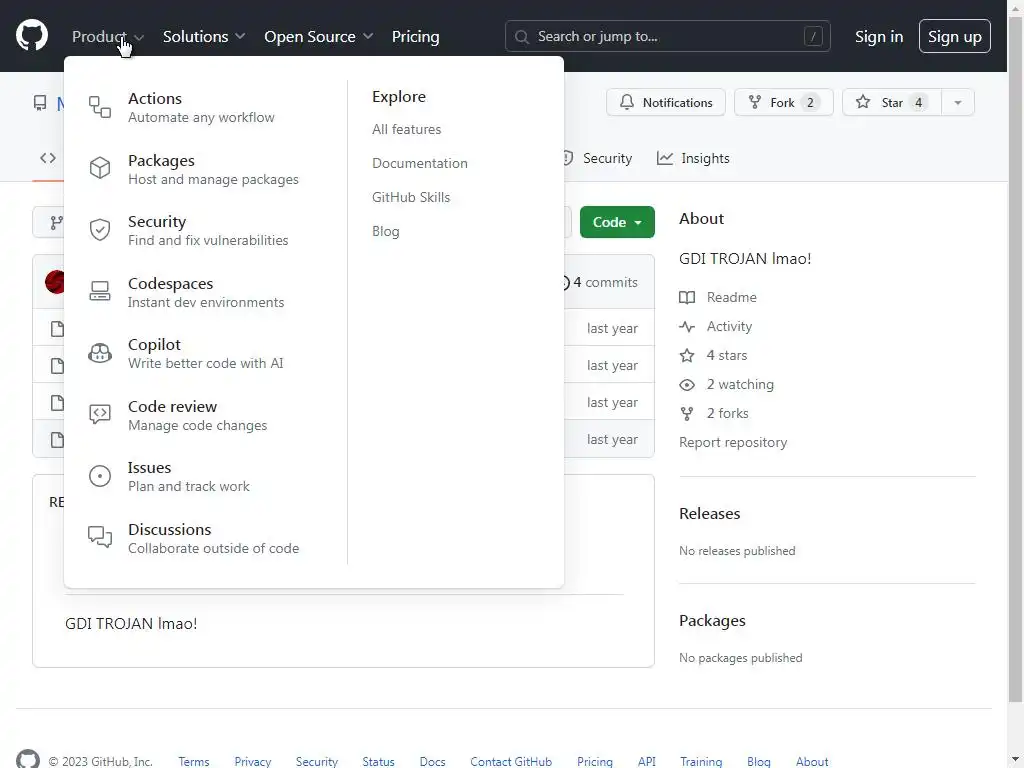Image resolution: width=1024 pixels, height=768 pixels.
Task: Open the Actions workflow icon
Action: [99, 106]
